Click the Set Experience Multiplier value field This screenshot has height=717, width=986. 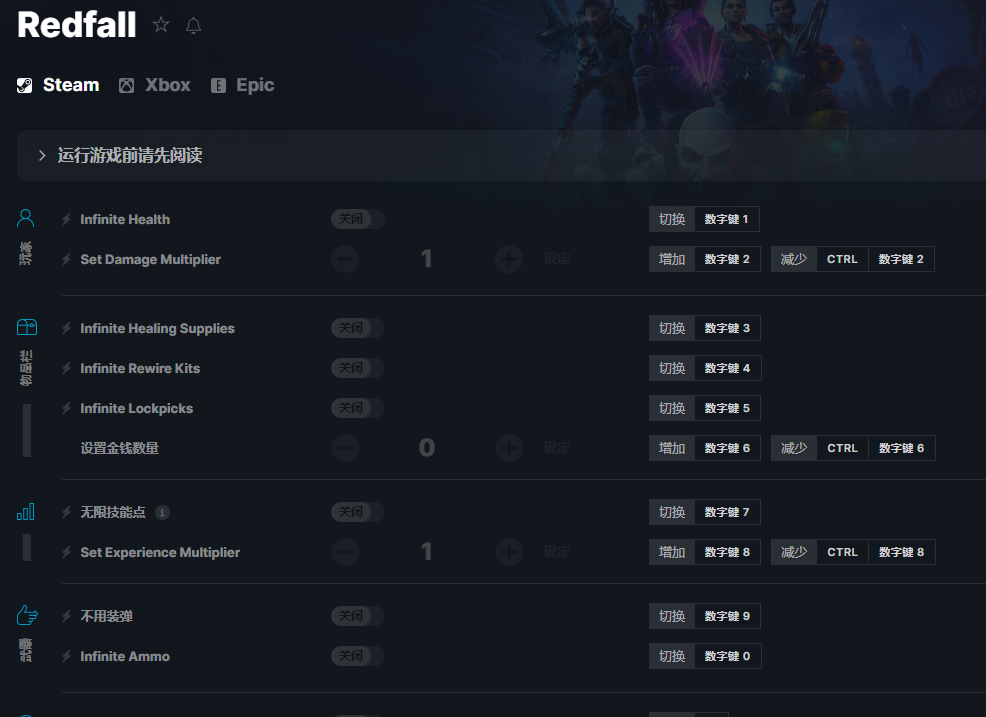point(427,552)
